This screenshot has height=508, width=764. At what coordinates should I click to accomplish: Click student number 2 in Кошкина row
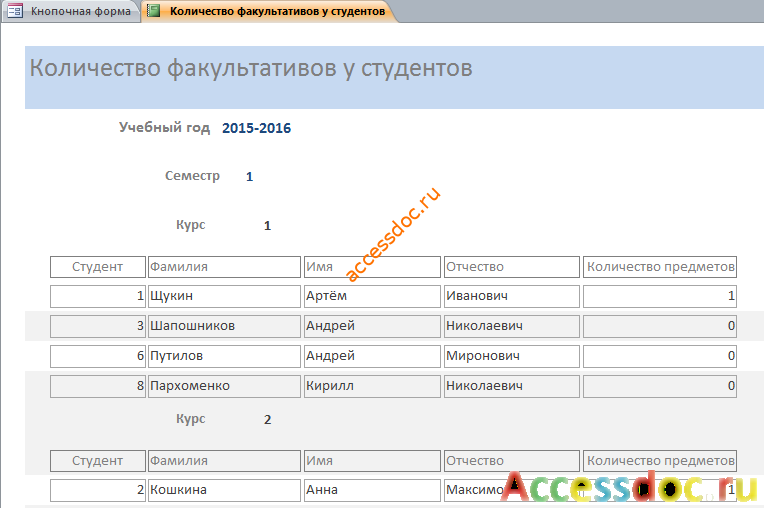98,490
